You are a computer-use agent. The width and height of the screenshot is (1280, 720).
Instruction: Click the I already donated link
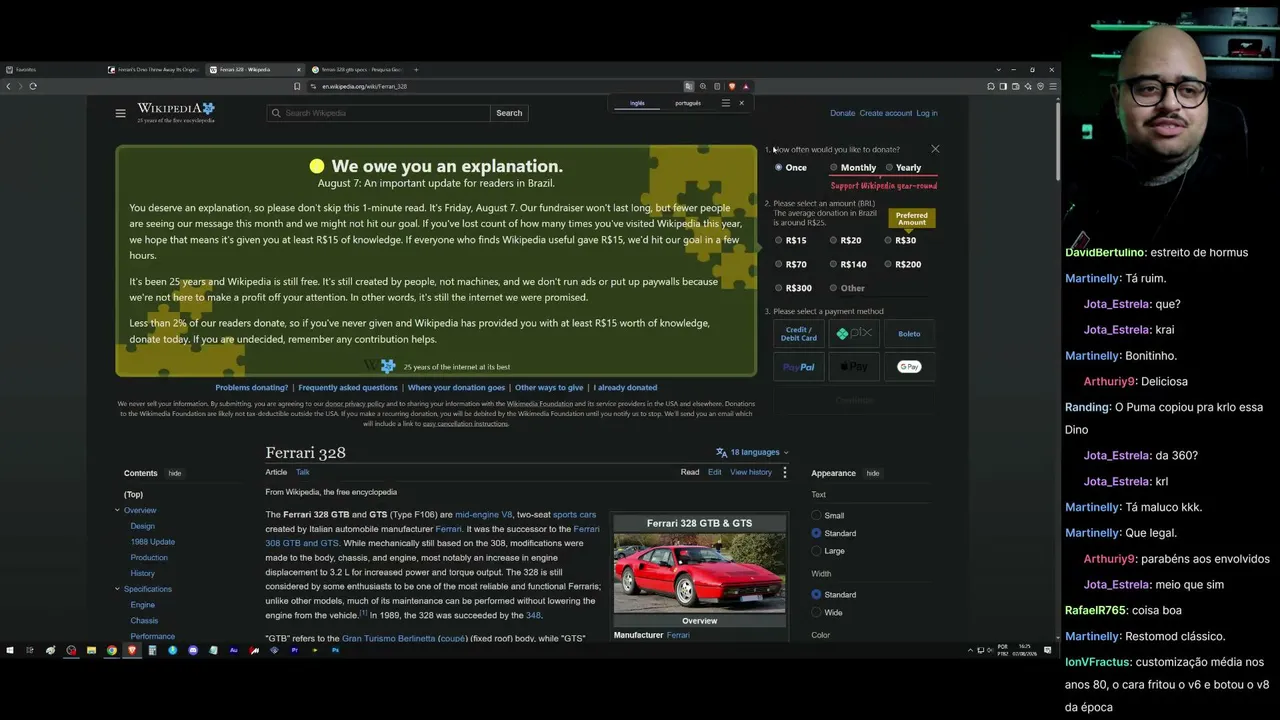(625, 387)
